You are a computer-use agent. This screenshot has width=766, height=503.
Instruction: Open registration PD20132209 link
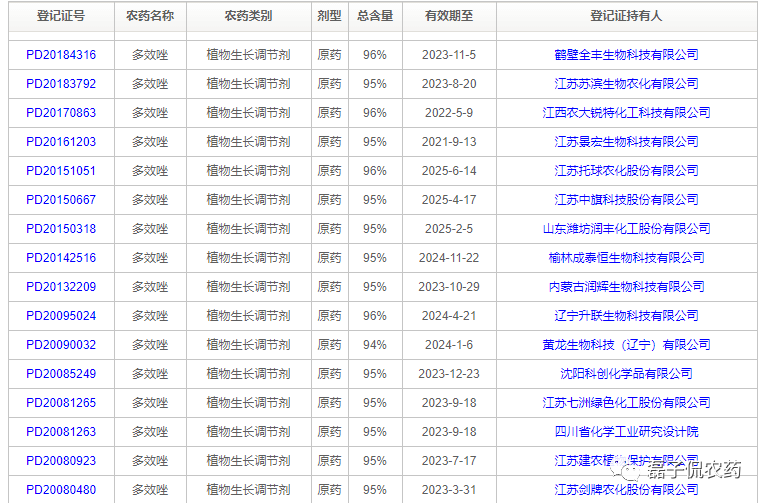click(61, 287)
